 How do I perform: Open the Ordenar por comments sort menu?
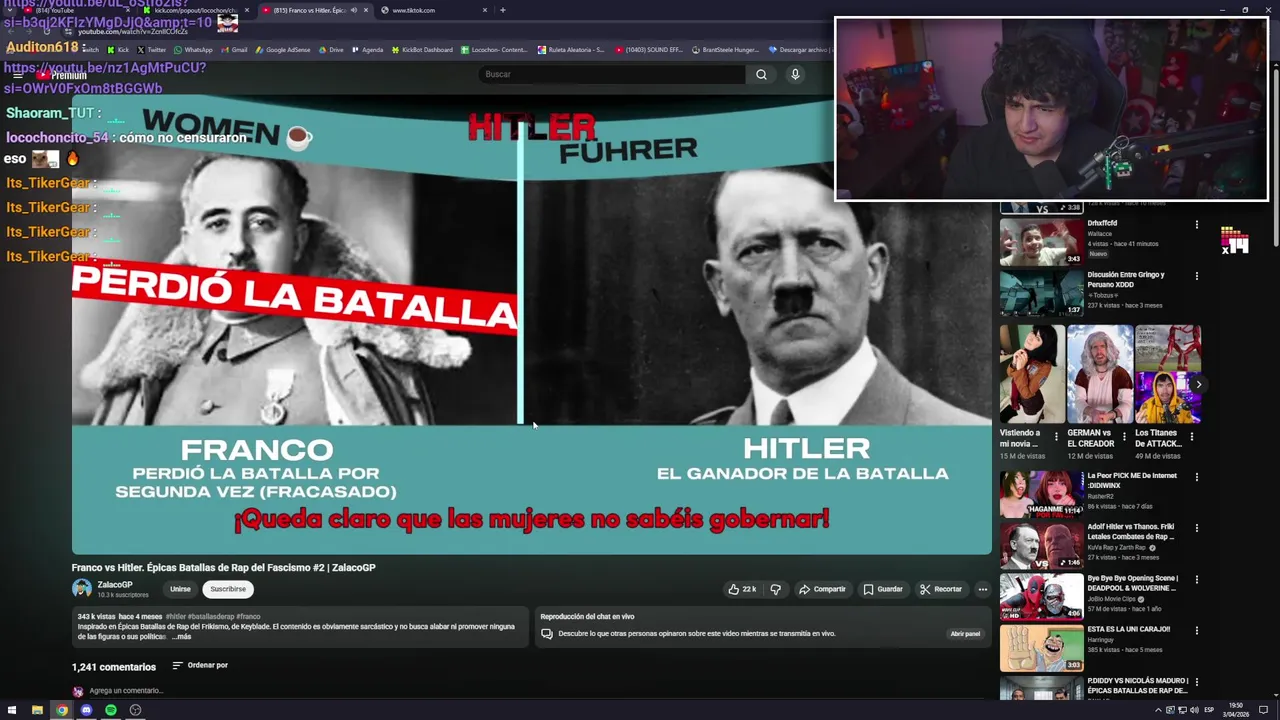tap(200, 665)
